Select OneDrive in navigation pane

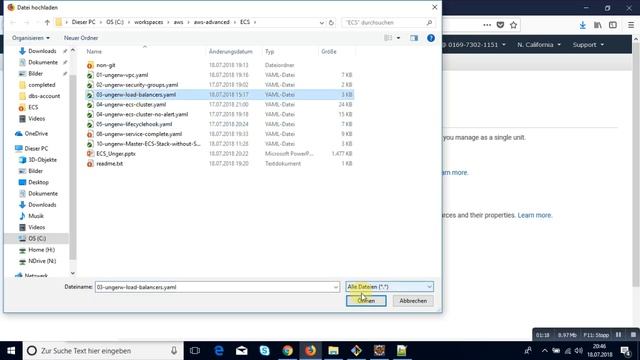36,134
